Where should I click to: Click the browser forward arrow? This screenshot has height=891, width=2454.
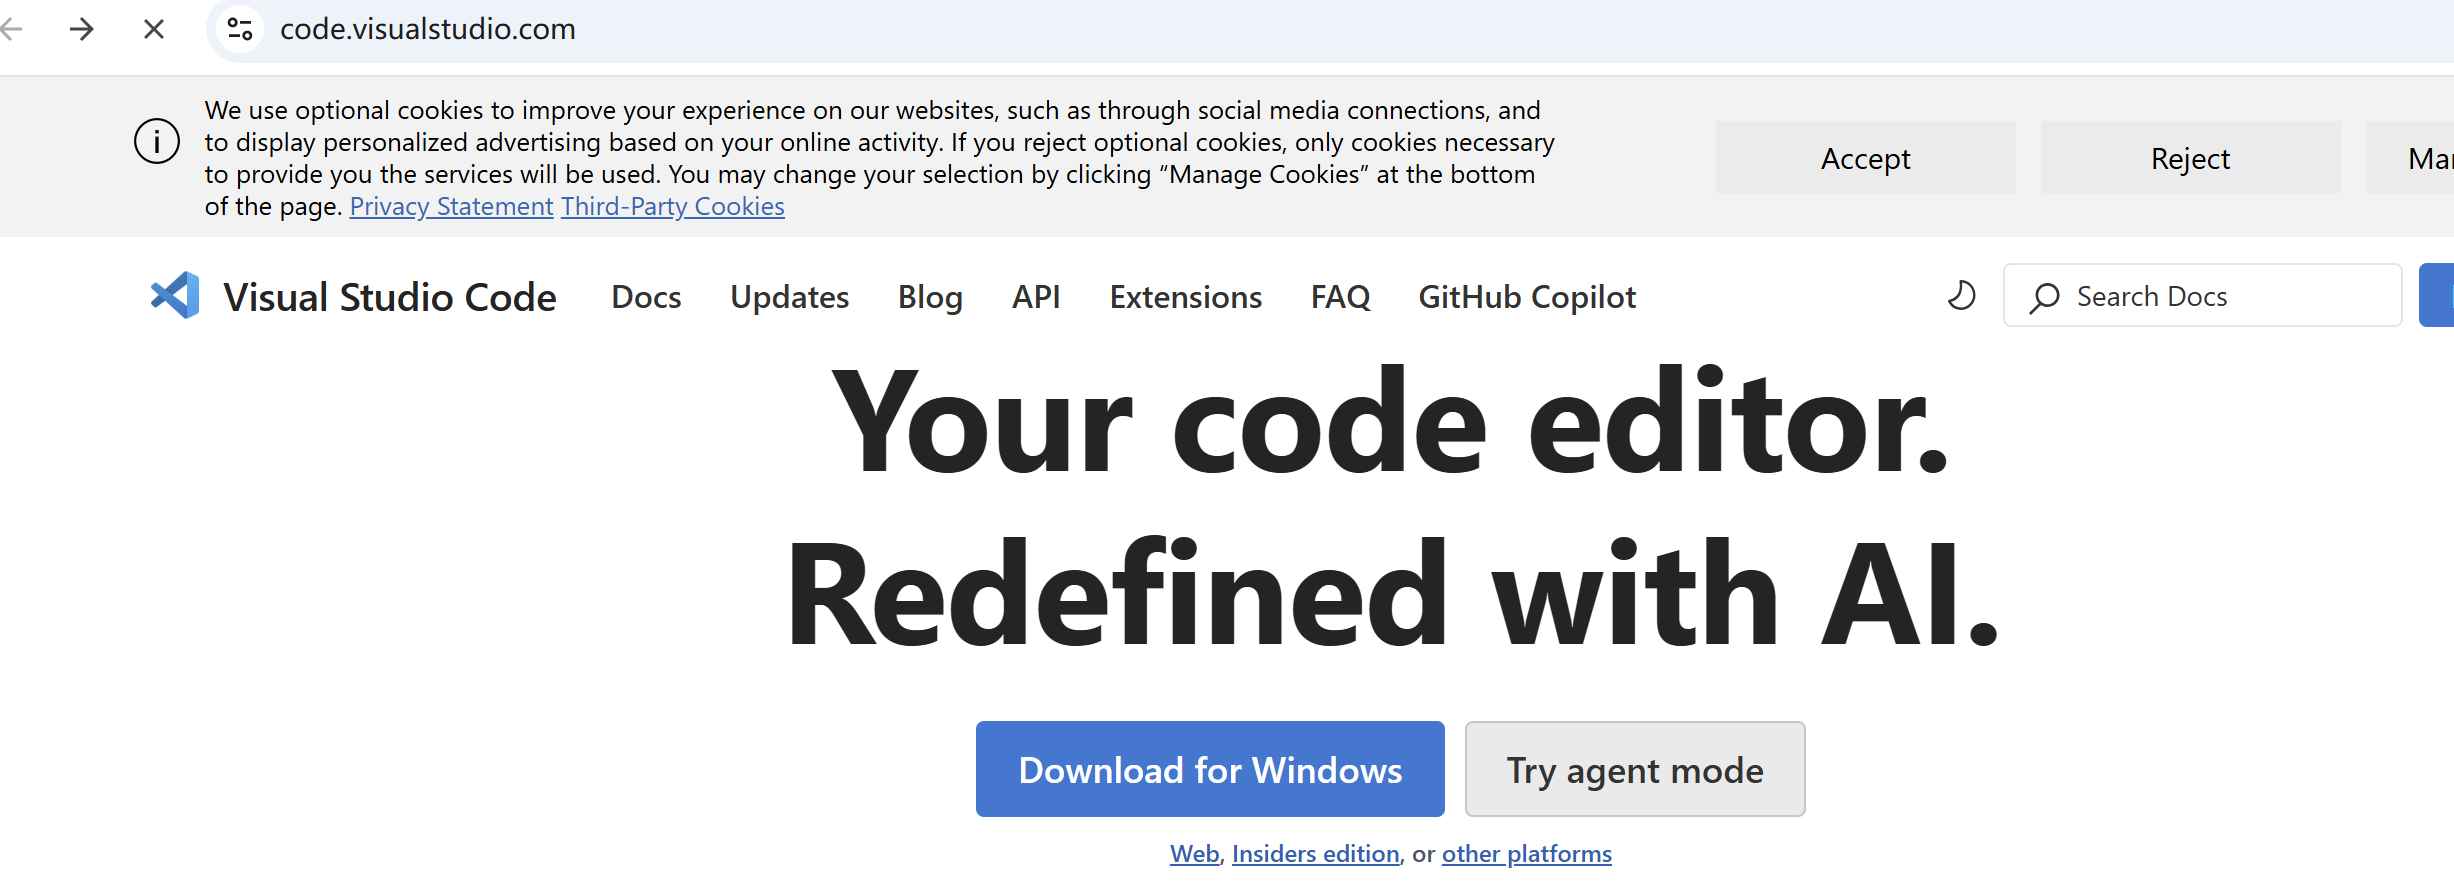click(82, 29)
